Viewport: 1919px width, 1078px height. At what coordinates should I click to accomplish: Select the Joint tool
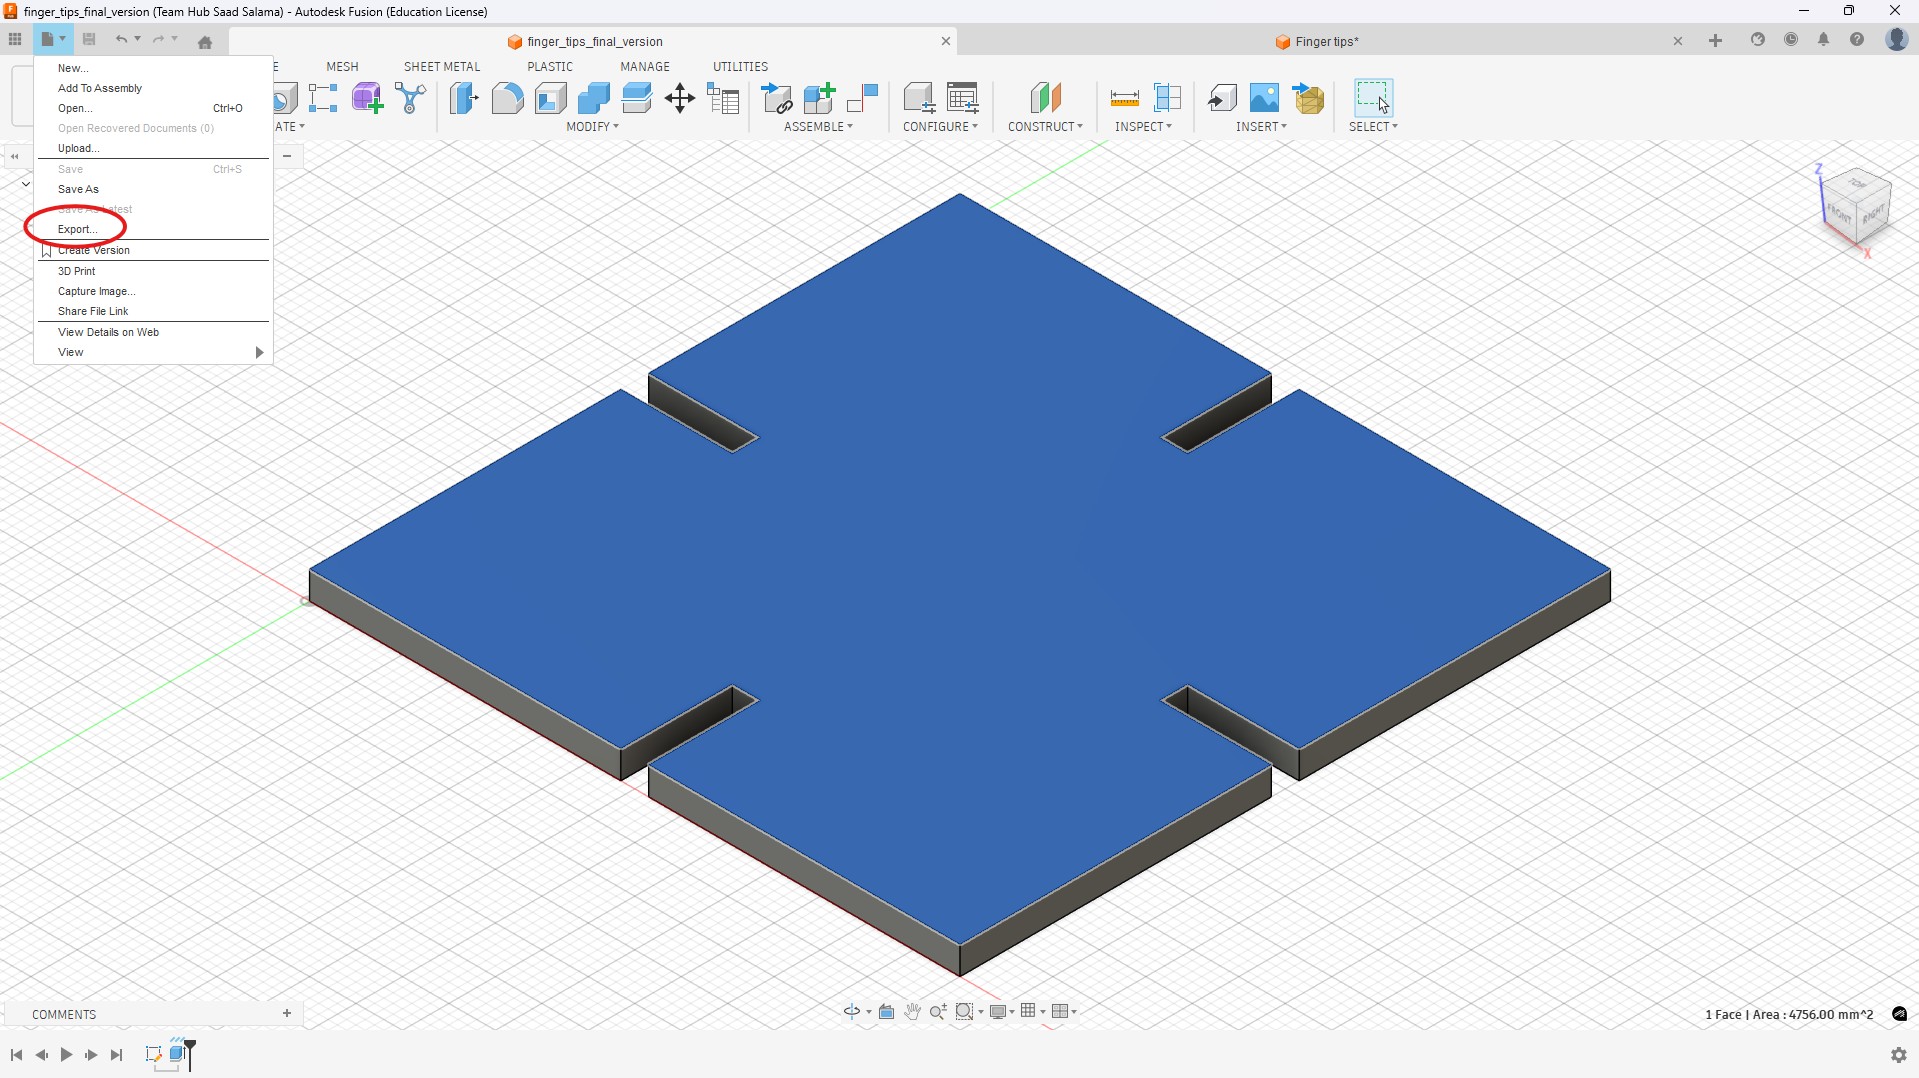point(862,98)
